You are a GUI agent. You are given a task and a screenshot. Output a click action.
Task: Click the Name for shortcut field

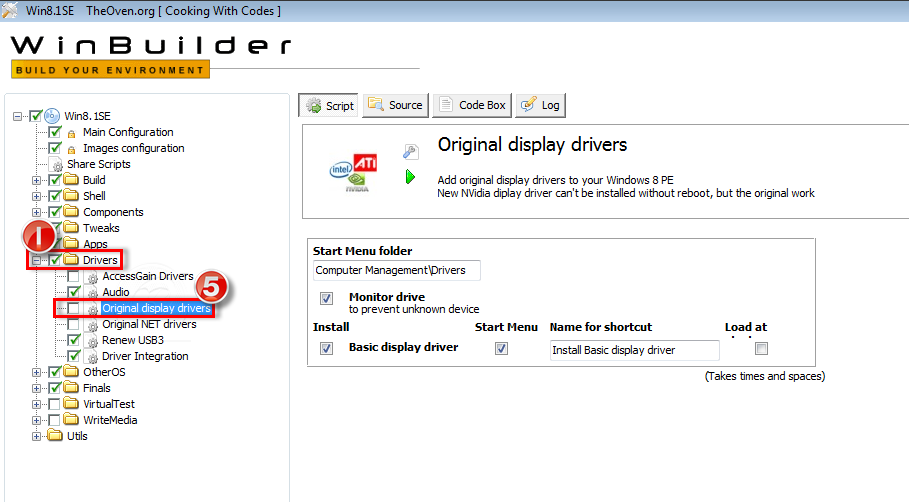tap(635, 350)
